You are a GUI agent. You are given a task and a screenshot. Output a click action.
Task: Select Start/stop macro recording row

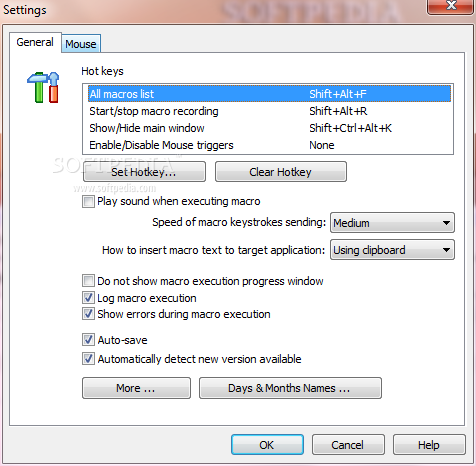point(269,111)
